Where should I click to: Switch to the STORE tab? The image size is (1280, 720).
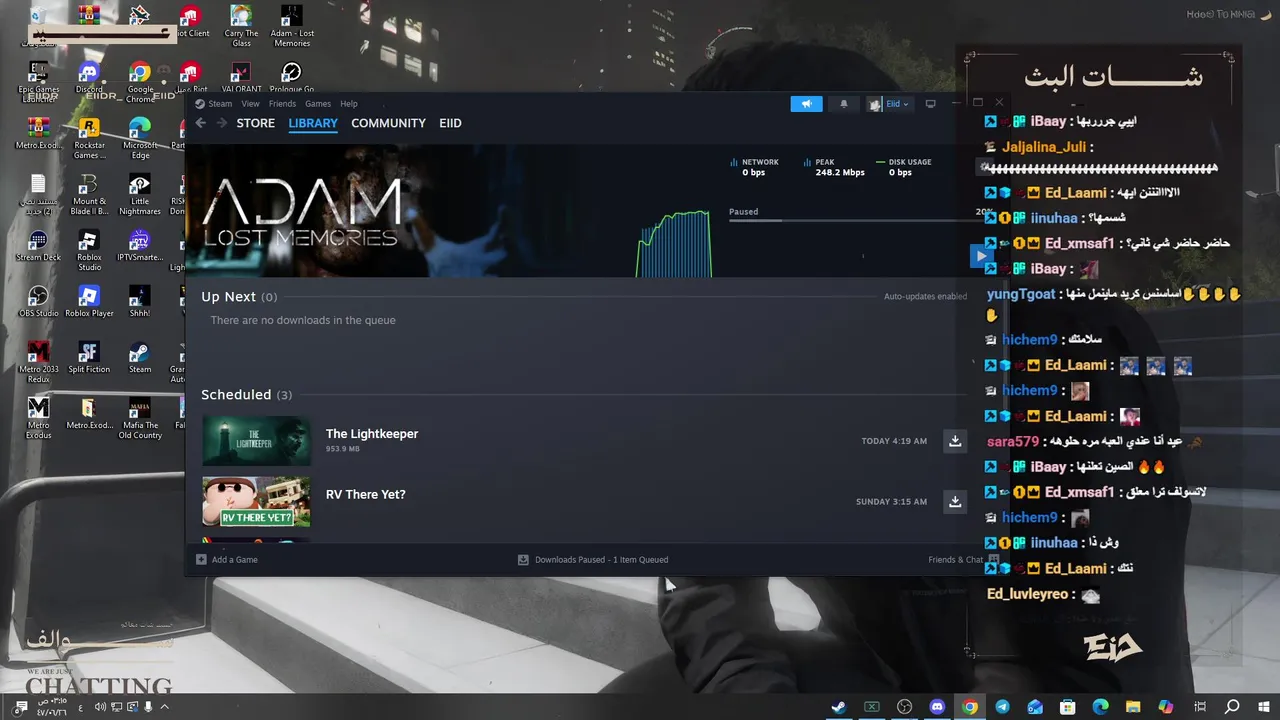tap(255, 123)
